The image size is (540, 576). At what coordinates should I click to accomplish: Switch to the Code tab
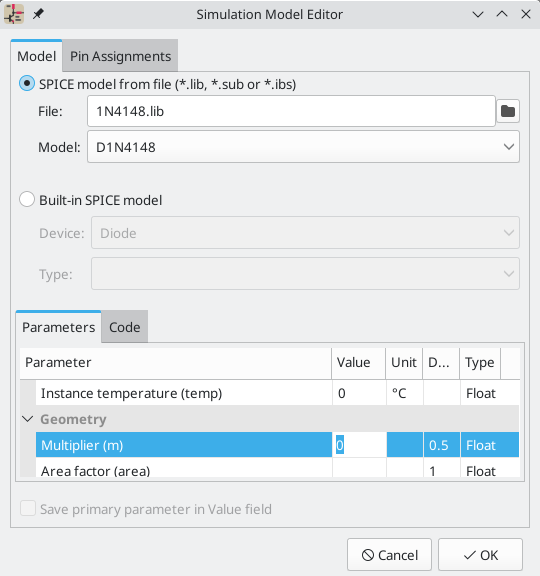[125, 327]
